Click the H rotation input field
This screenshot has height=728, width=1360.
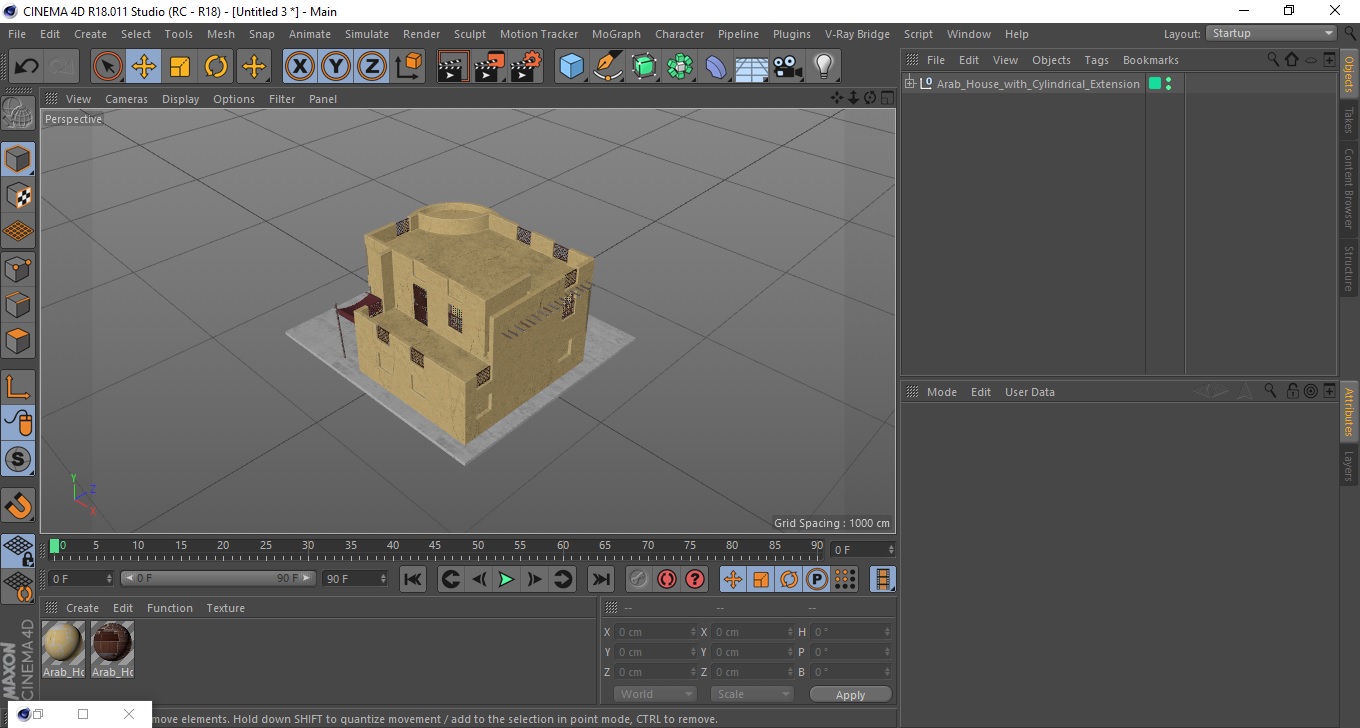point(850,632)
